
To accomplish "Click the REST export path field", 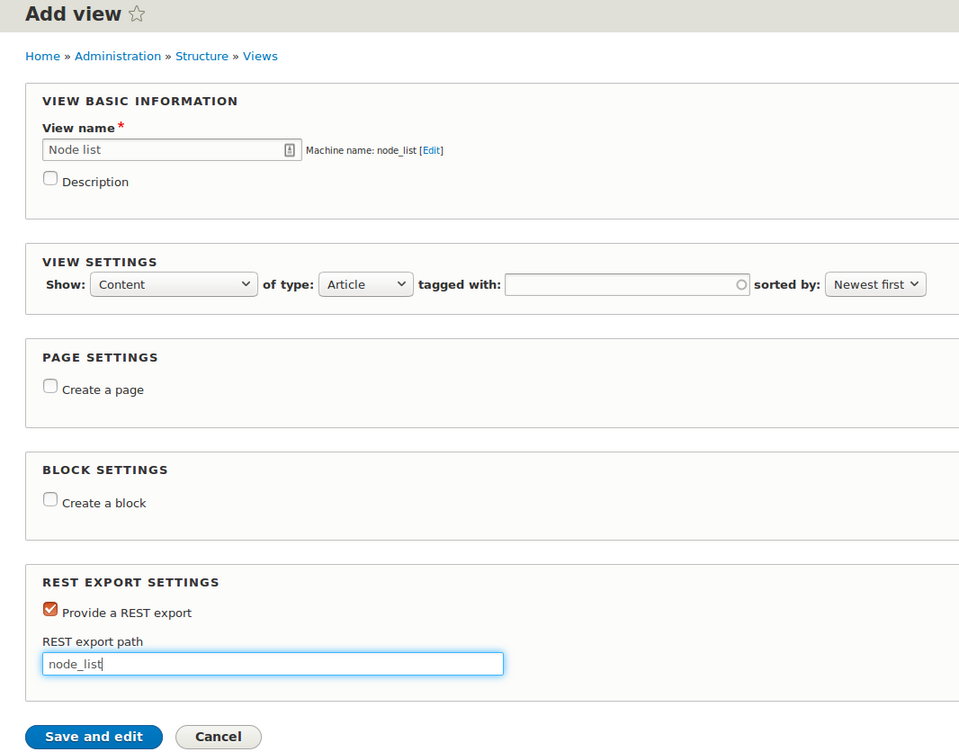I will (x=272, y=663).
